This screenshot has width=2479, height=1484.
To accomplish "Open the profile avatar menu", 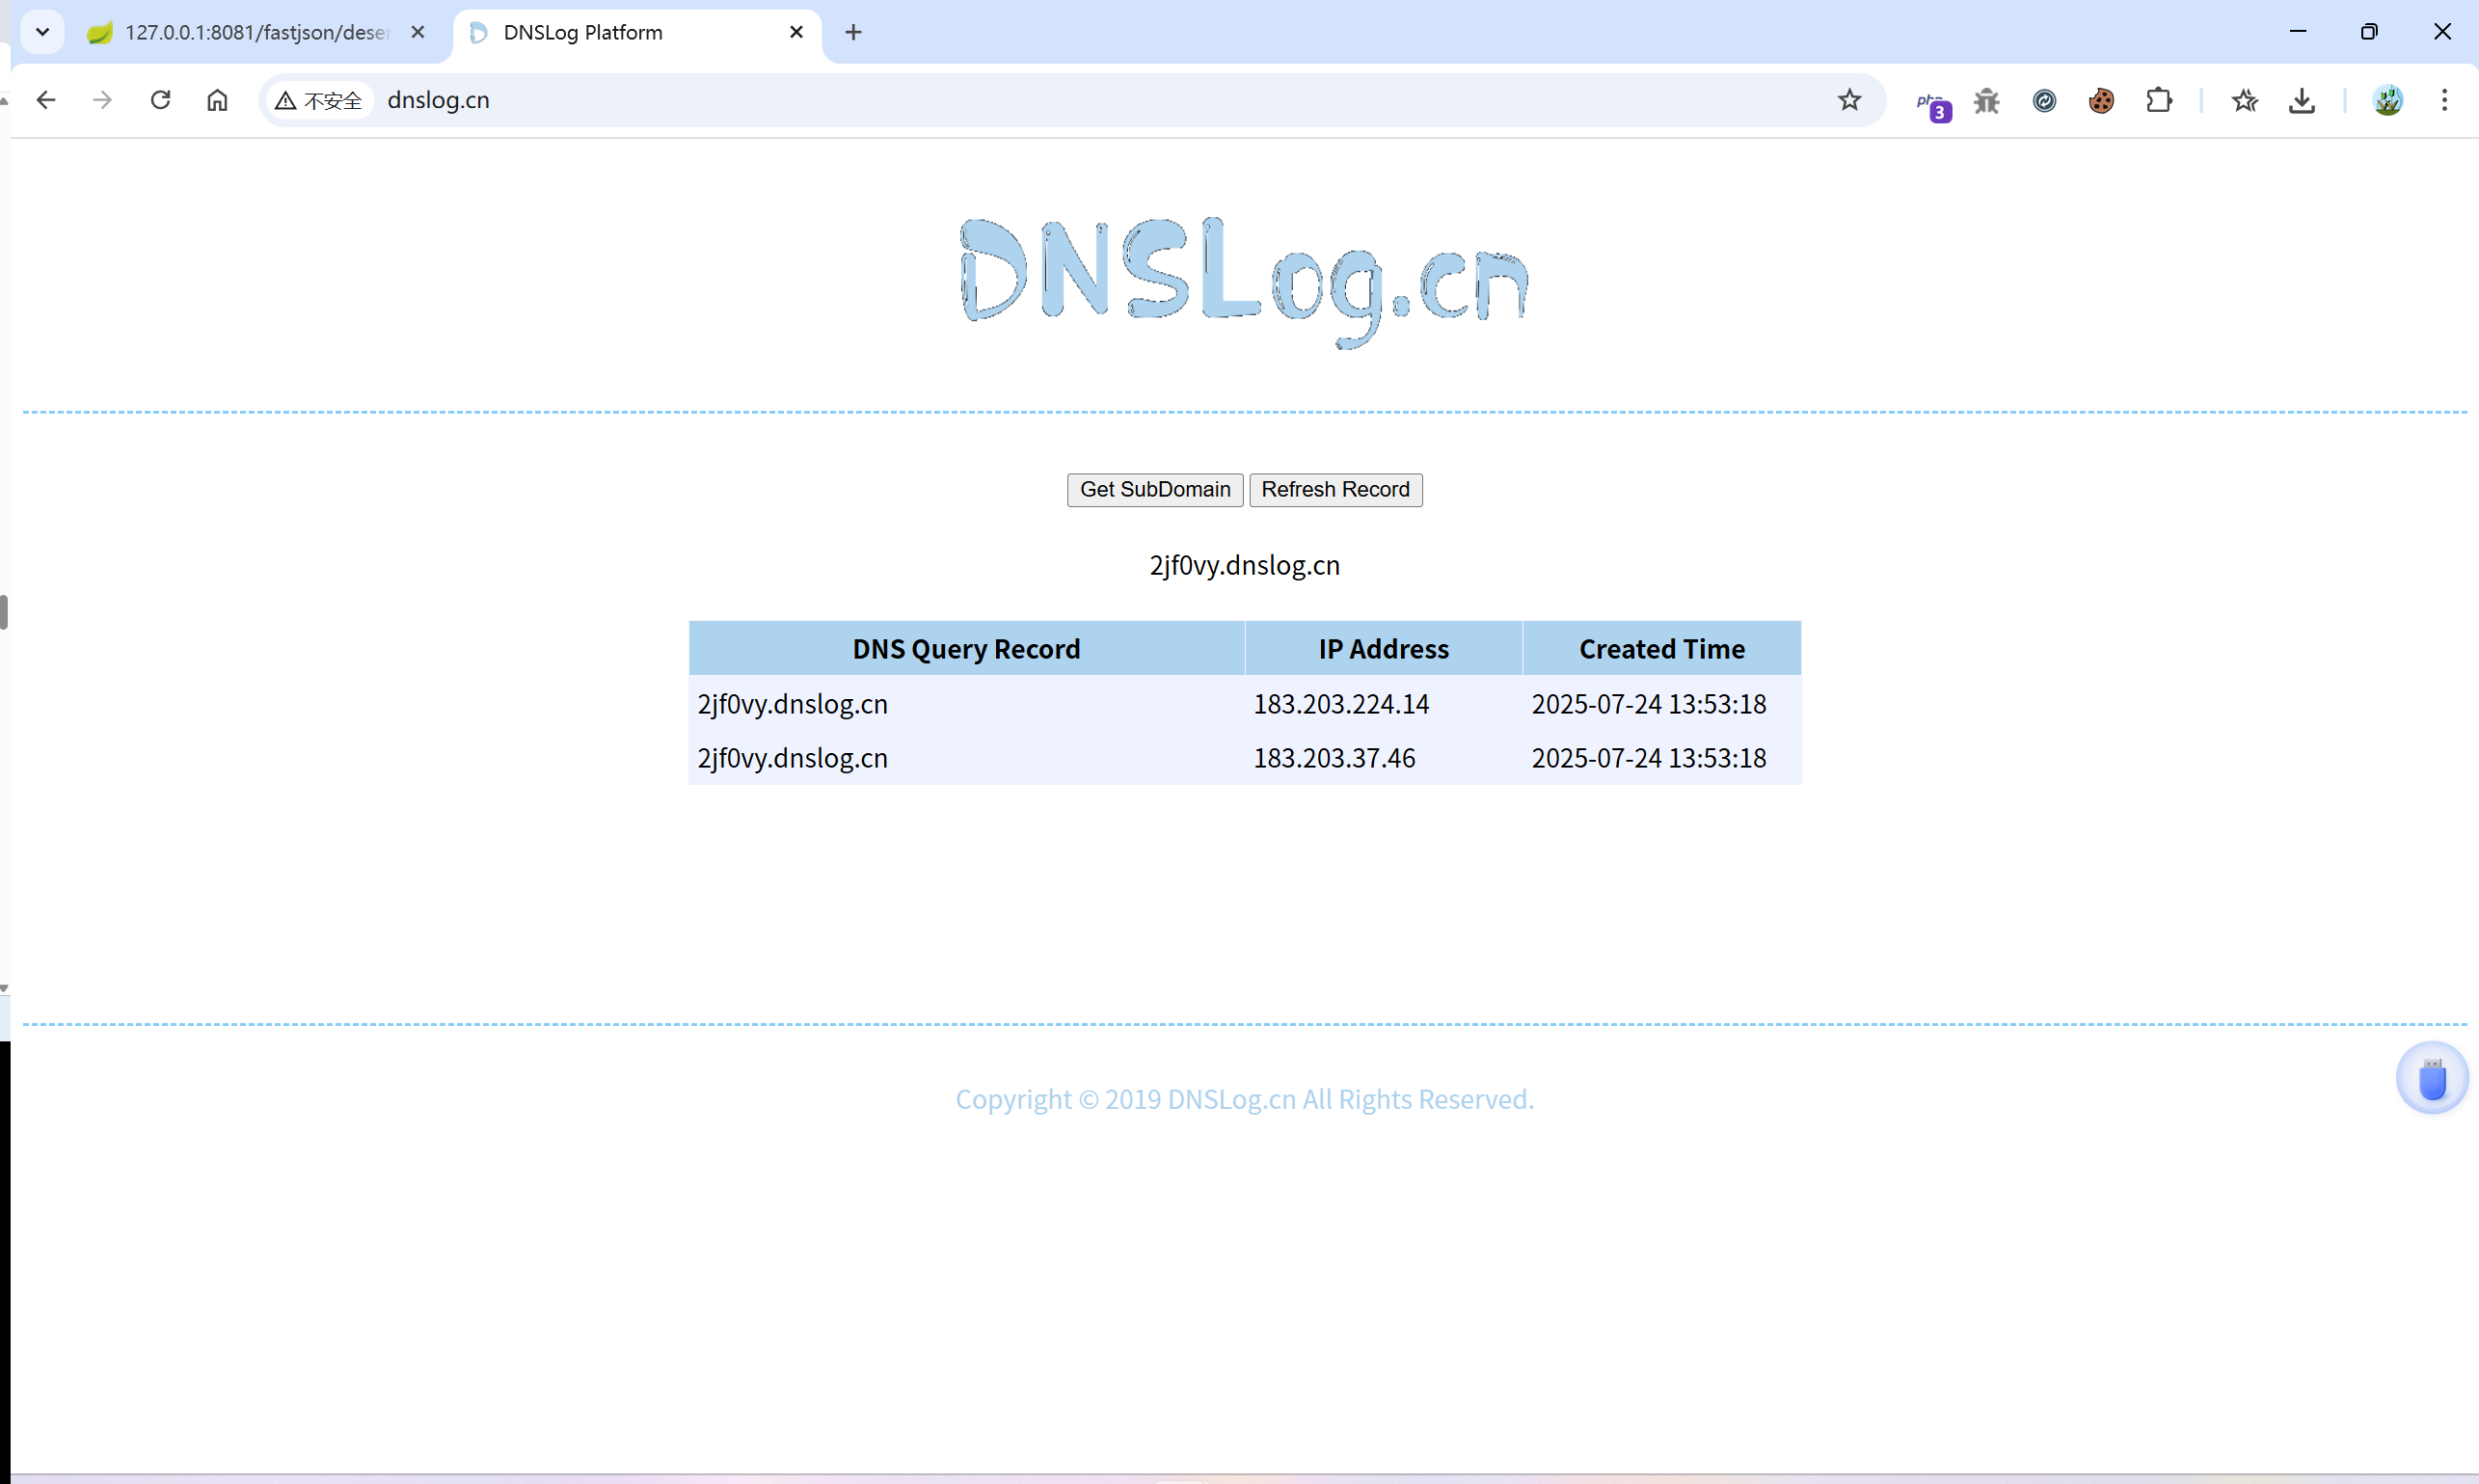I will point(2388,100).
